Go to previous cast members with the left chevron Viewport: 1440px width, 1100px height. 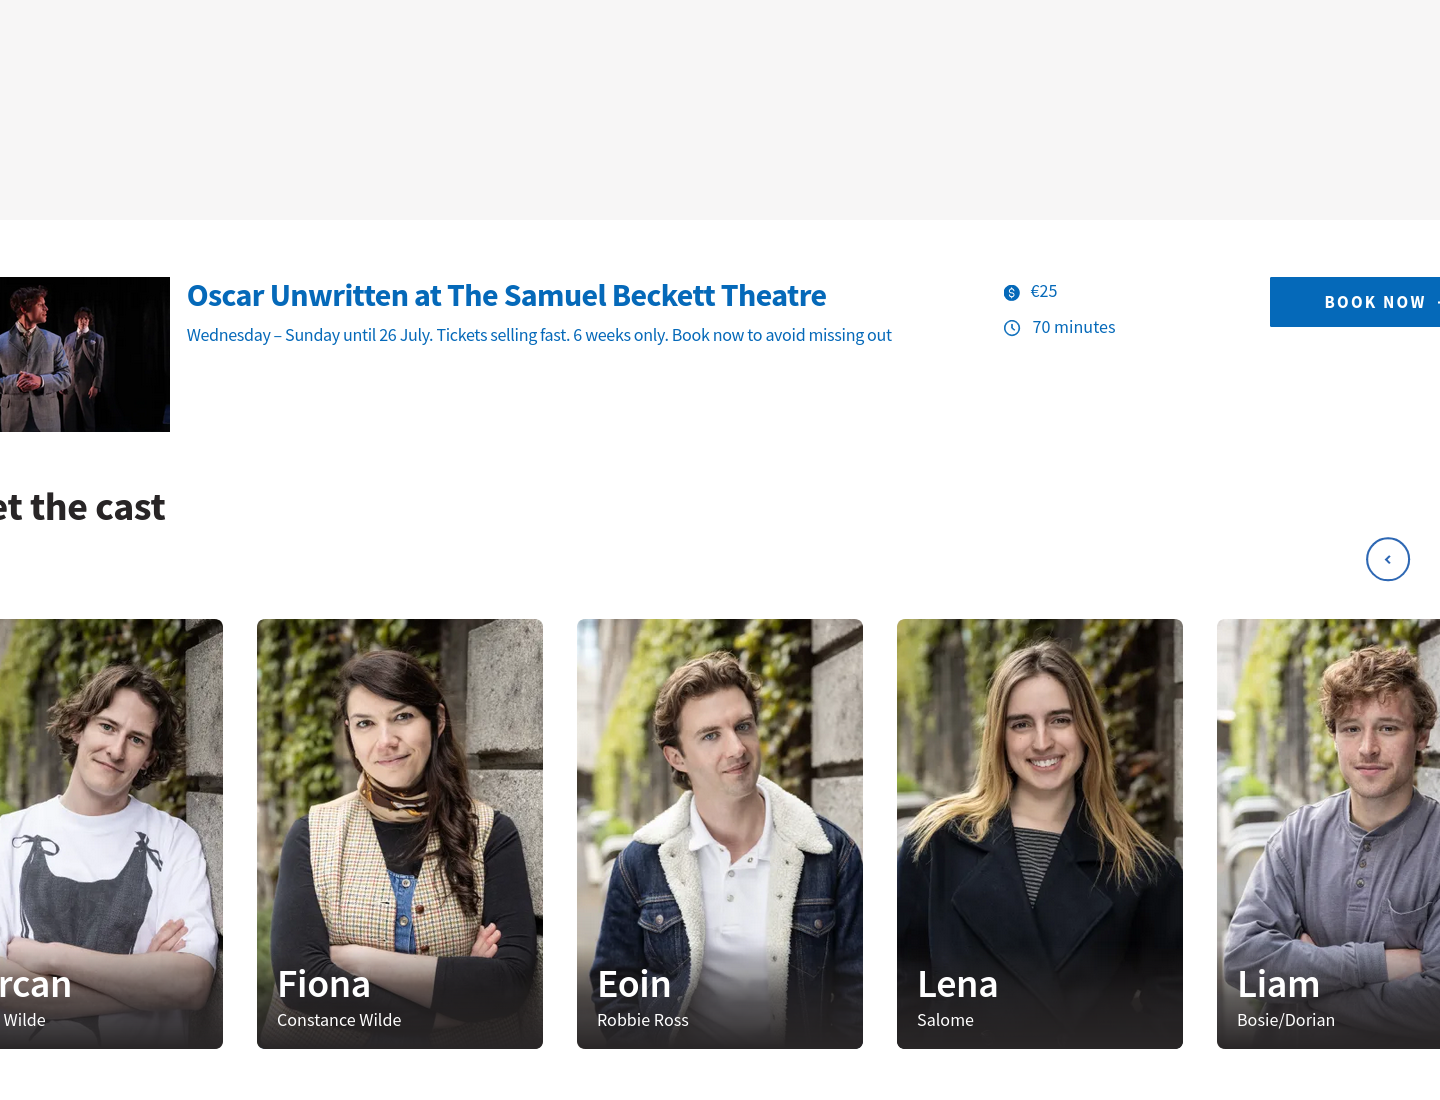[x=1388, y=559]
